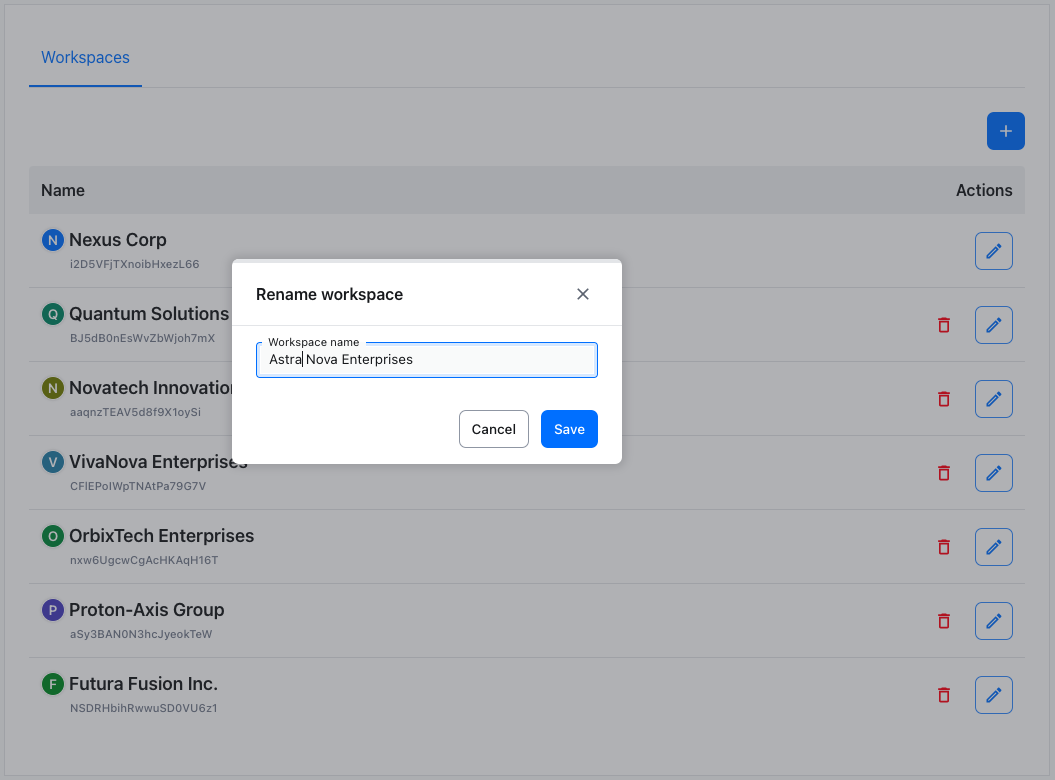Switch to the Workspaces tab
Viewport: 1055px width, 780px height.
point(85,58)
